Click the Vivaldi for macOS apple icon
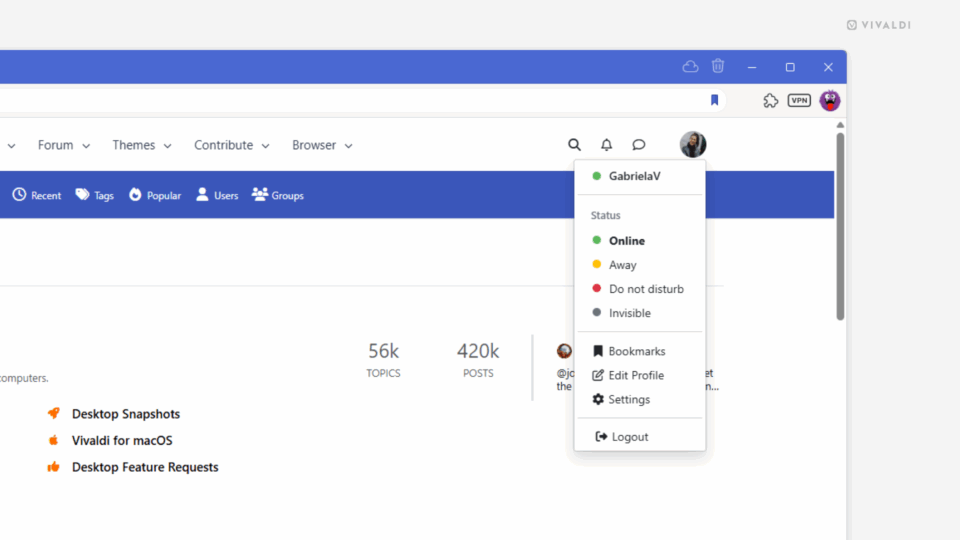Viewport: 960px width, 540px height. [x=53, y=440]
